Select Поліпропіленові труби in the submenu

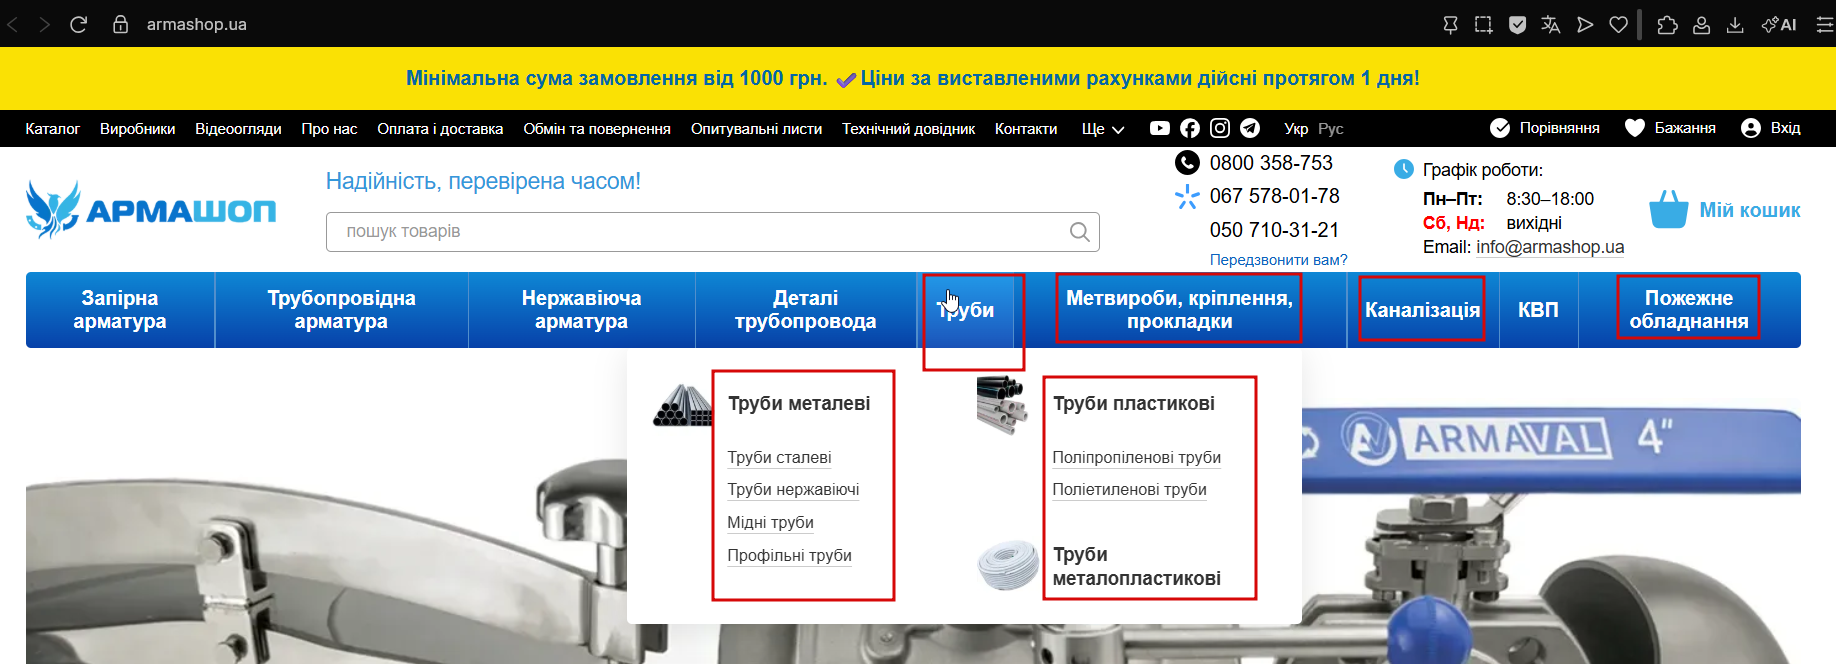point(1136,457)
